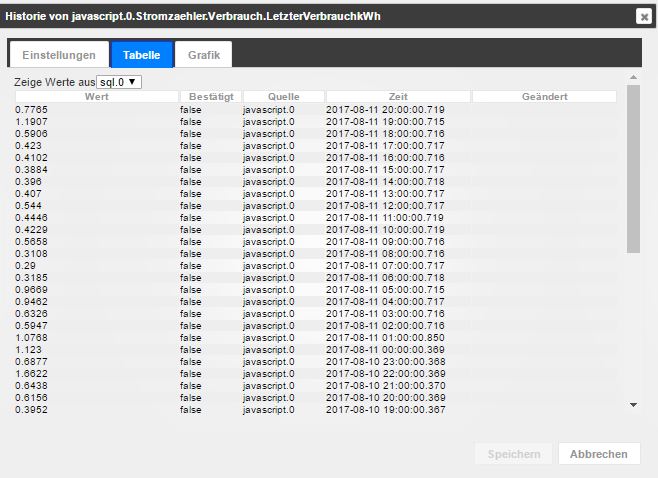The image size is (658, 478).
Task: Select value 0.6326 in the table
Action: (x=31, y=313)
